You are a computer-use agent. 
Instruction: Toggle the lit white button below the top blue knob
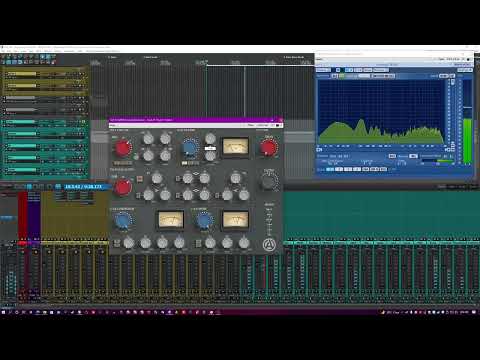184,163
